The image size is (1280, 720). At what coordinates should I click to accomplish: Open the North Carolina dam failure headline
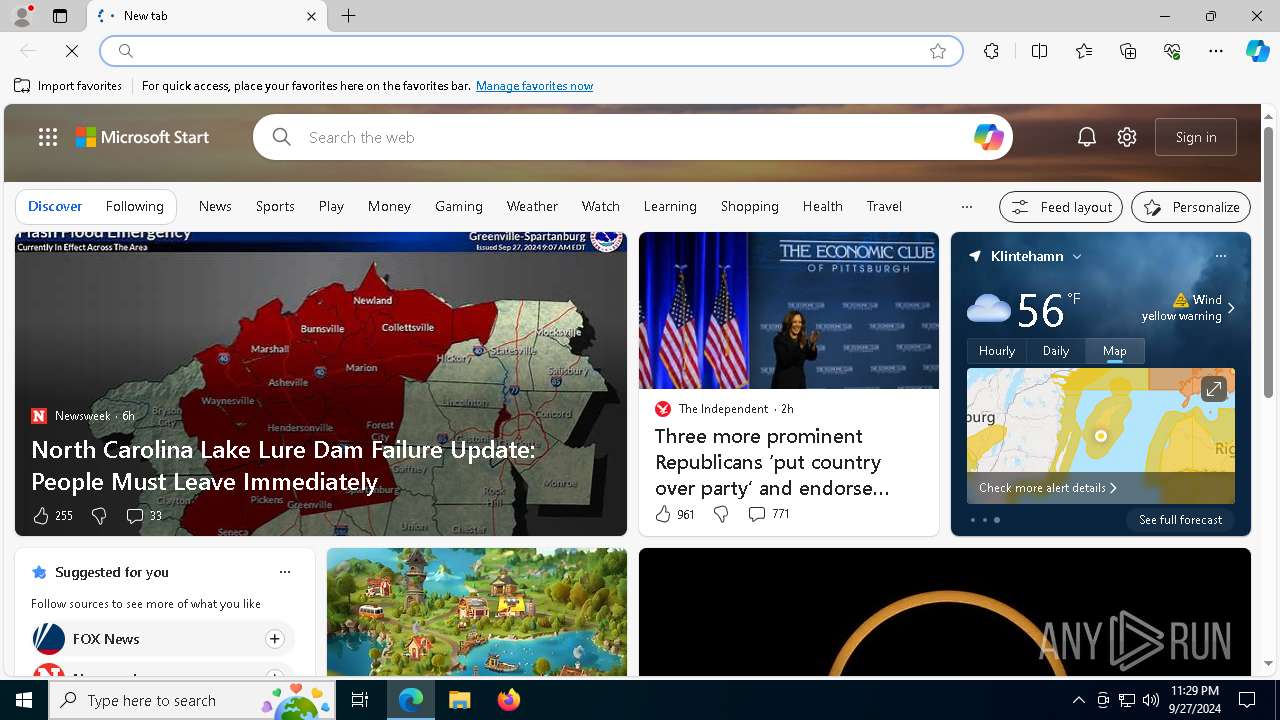pos(283,465)
